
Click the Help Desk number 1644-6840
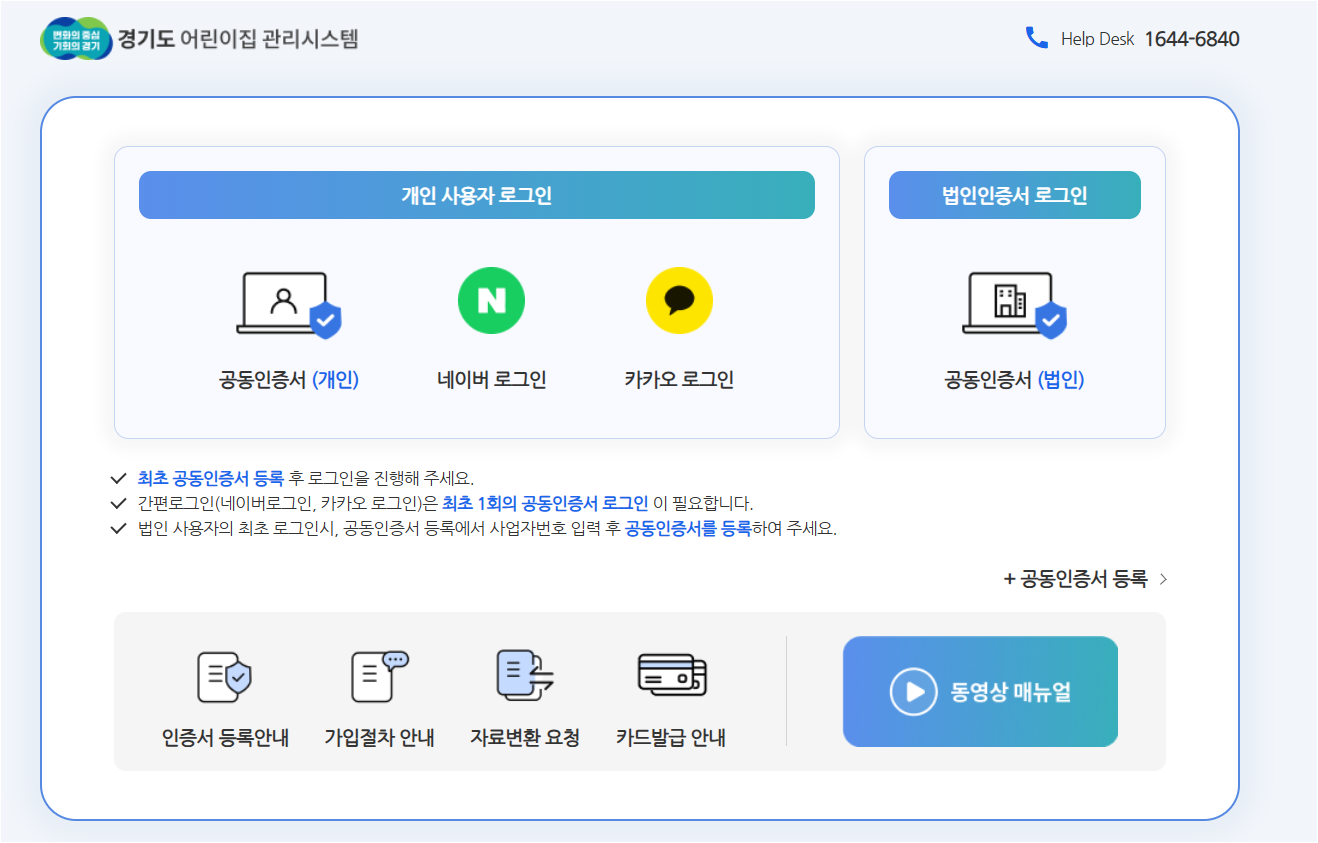point(1192,39)
